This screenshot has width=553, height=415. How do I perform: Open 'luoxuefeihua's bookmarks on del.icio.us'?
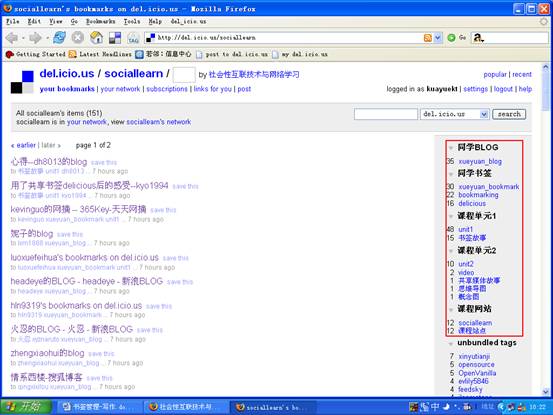(85, 257)
